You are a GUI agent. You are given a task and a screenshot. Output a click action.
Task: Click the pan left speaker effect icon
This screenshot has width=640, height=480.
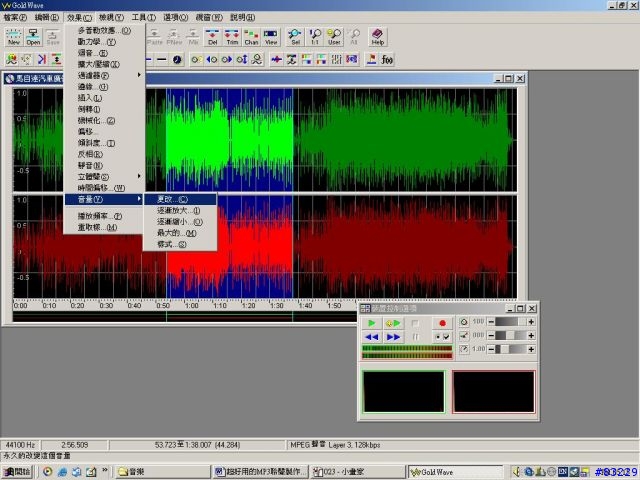click(x=212, y=60)
